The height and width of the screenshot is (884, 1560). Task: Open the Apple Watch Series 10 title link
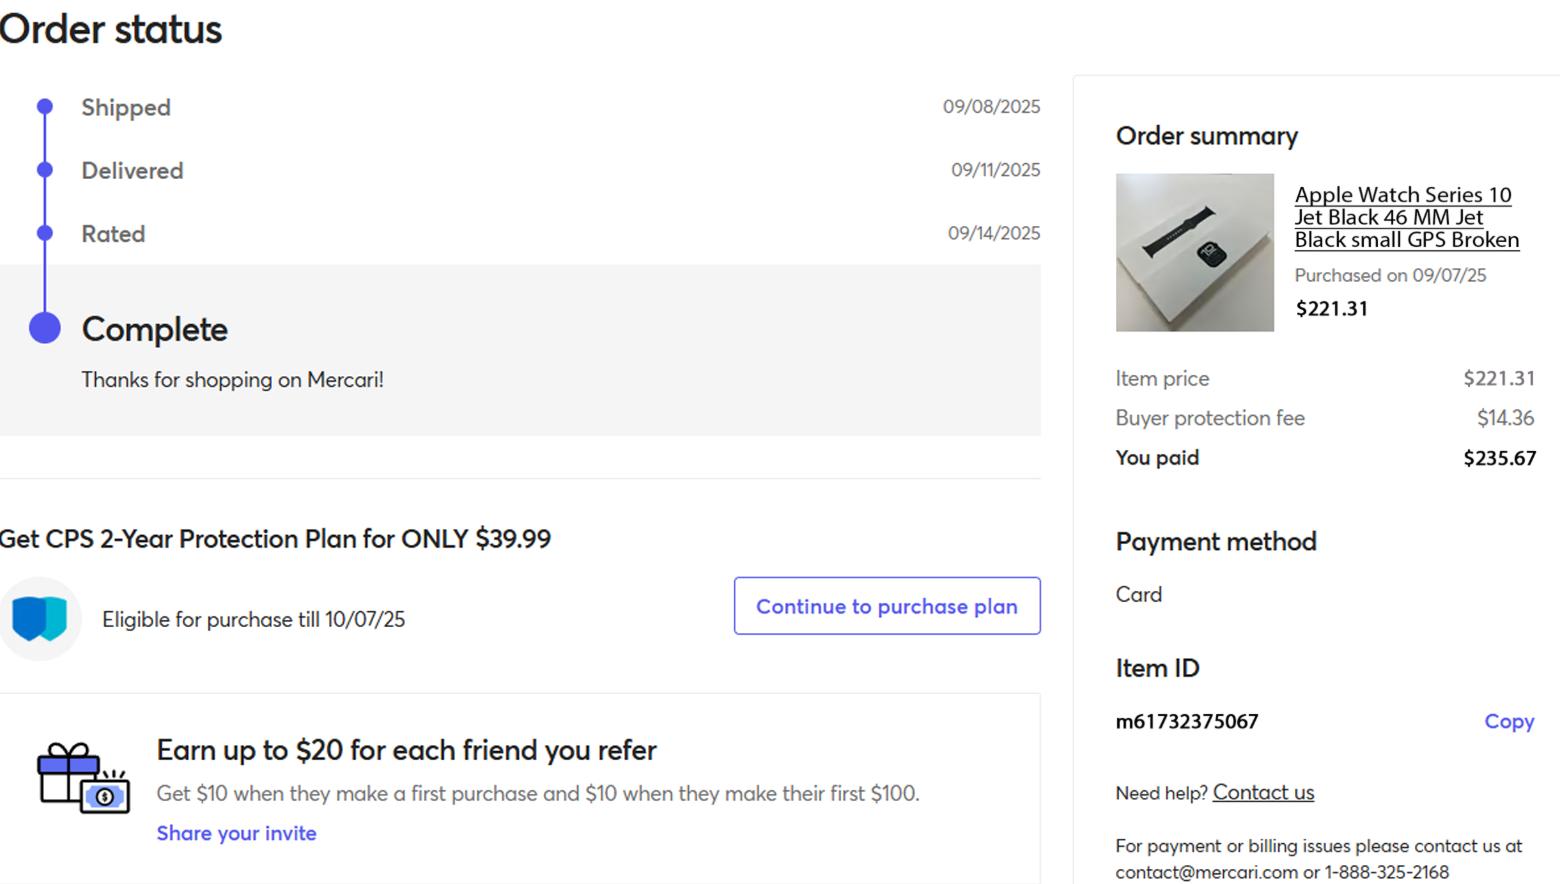(x=1405, y=217)
